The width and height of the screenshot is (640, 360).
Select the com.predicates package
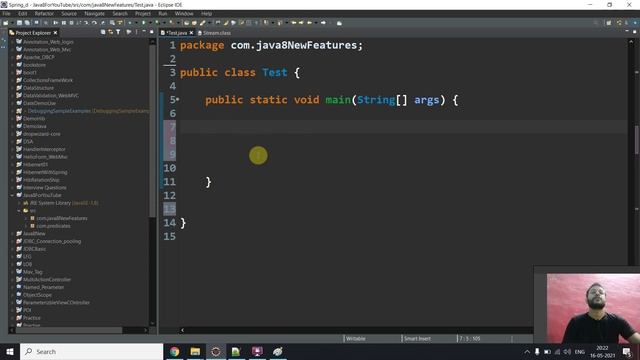[53, 226]
